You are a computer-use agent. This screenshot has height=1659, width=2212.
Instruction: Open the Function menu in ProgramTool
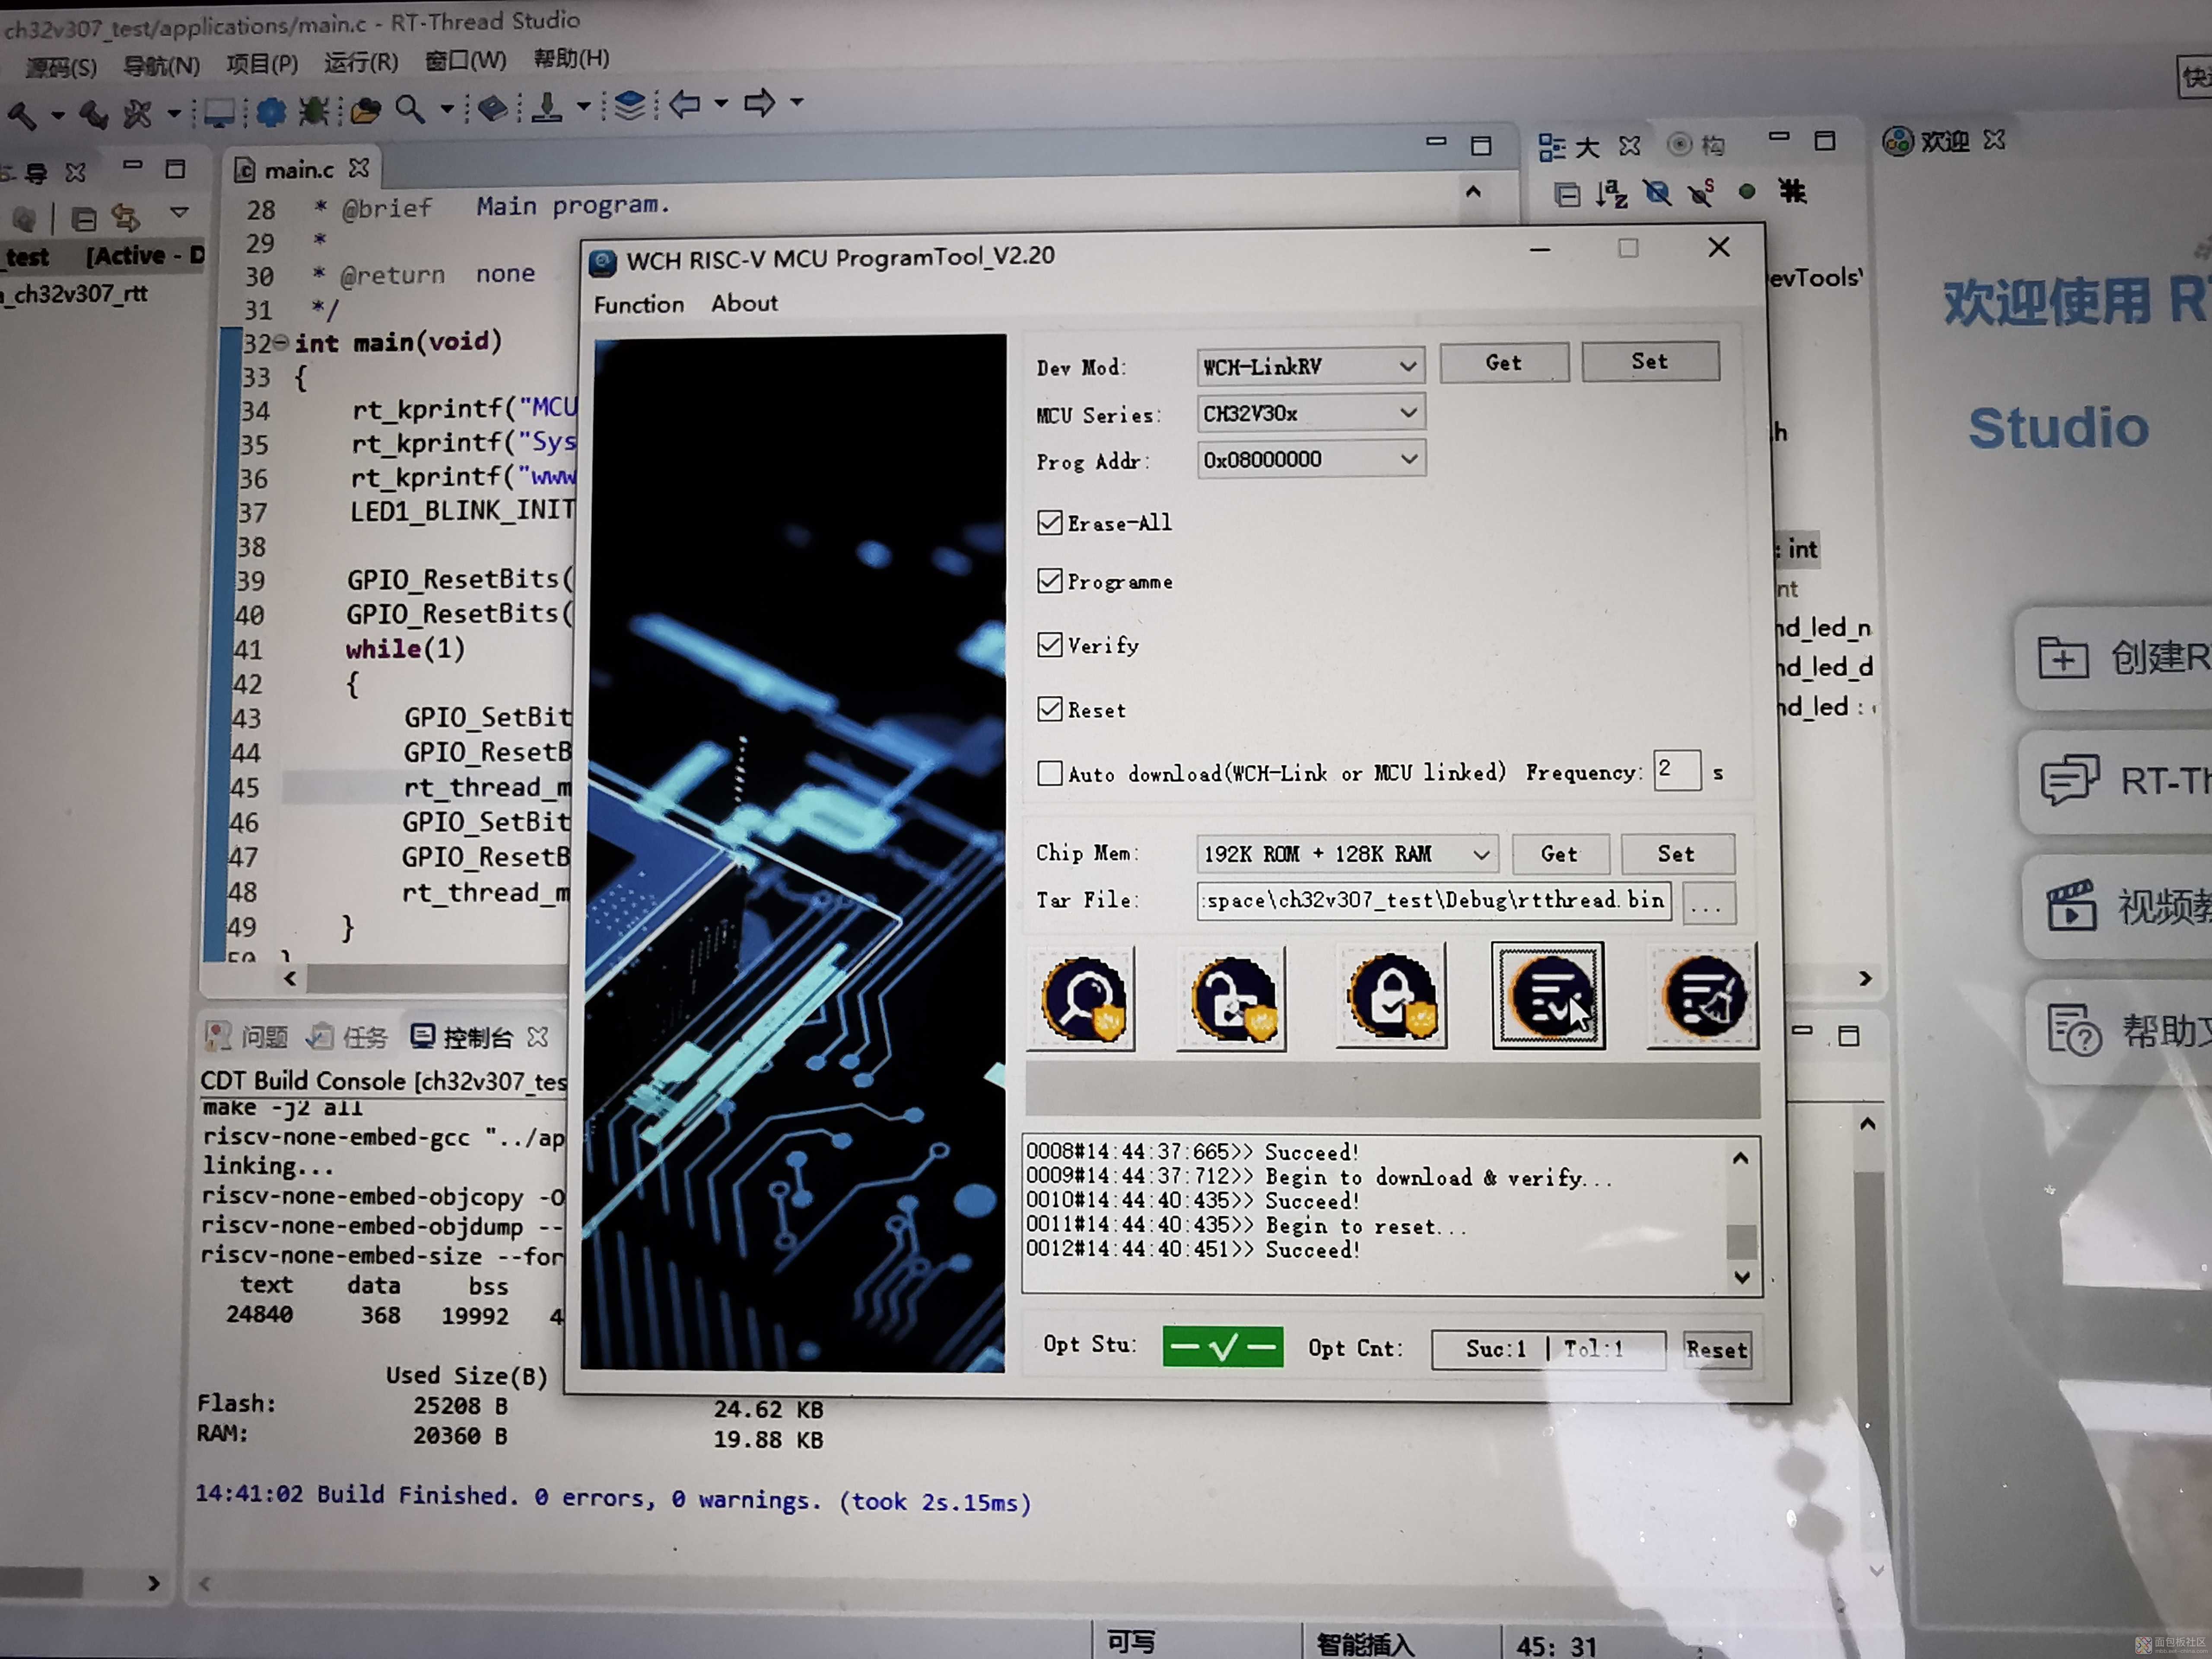click(639, 304)
